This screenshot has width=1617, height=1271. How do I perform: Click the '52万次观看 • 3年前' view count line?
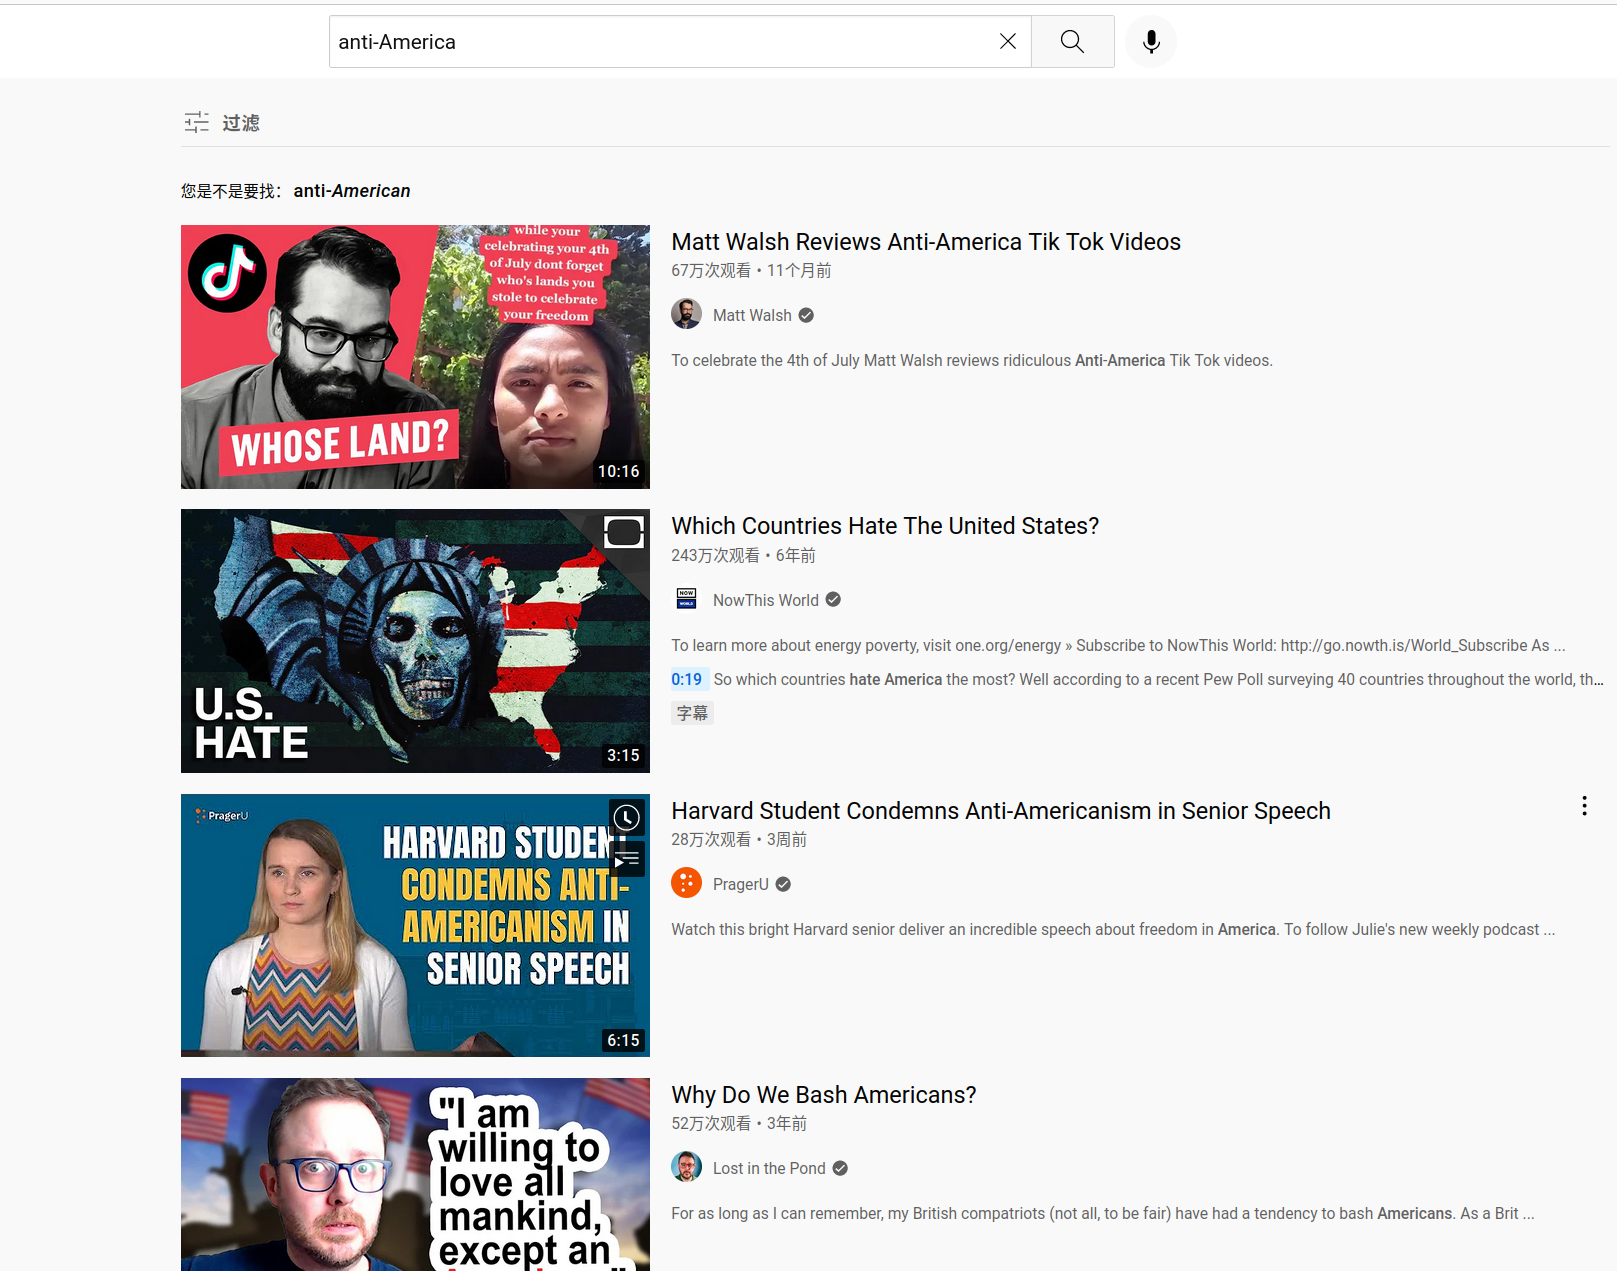[739, 1124]
